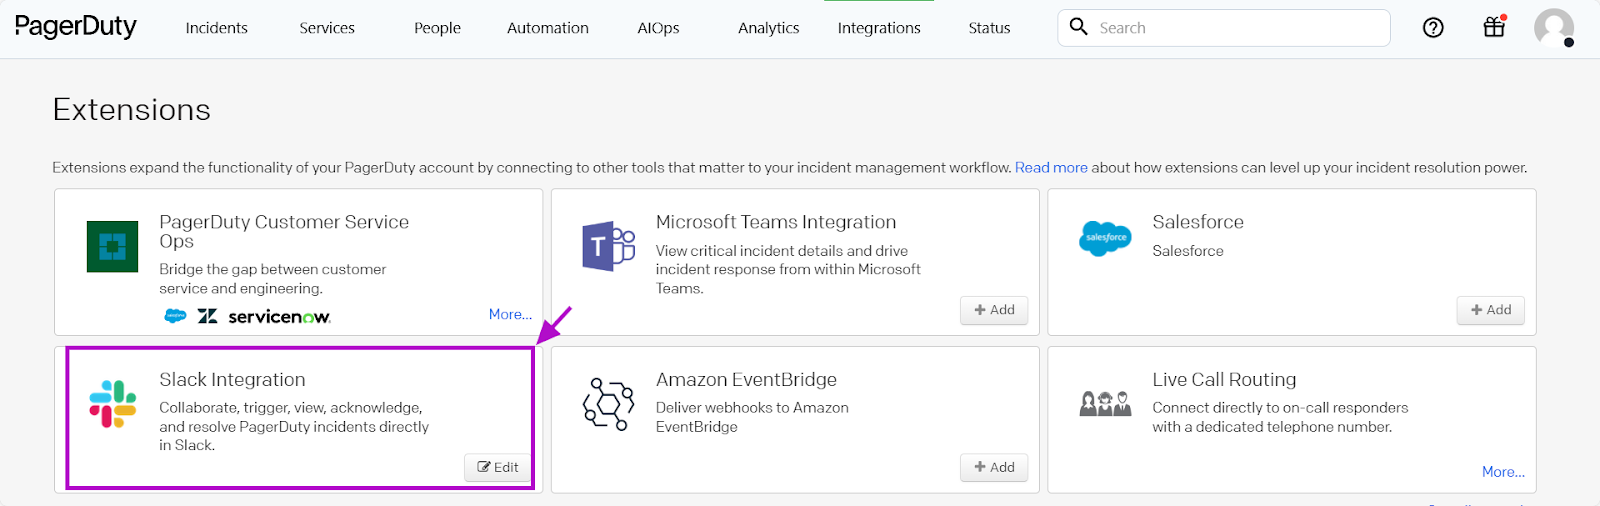Viewport: 1600px width, 506px height.
Task: Click the Salesforce cloud logo in Salesforce card
Action: click(x=1105, y=238)
